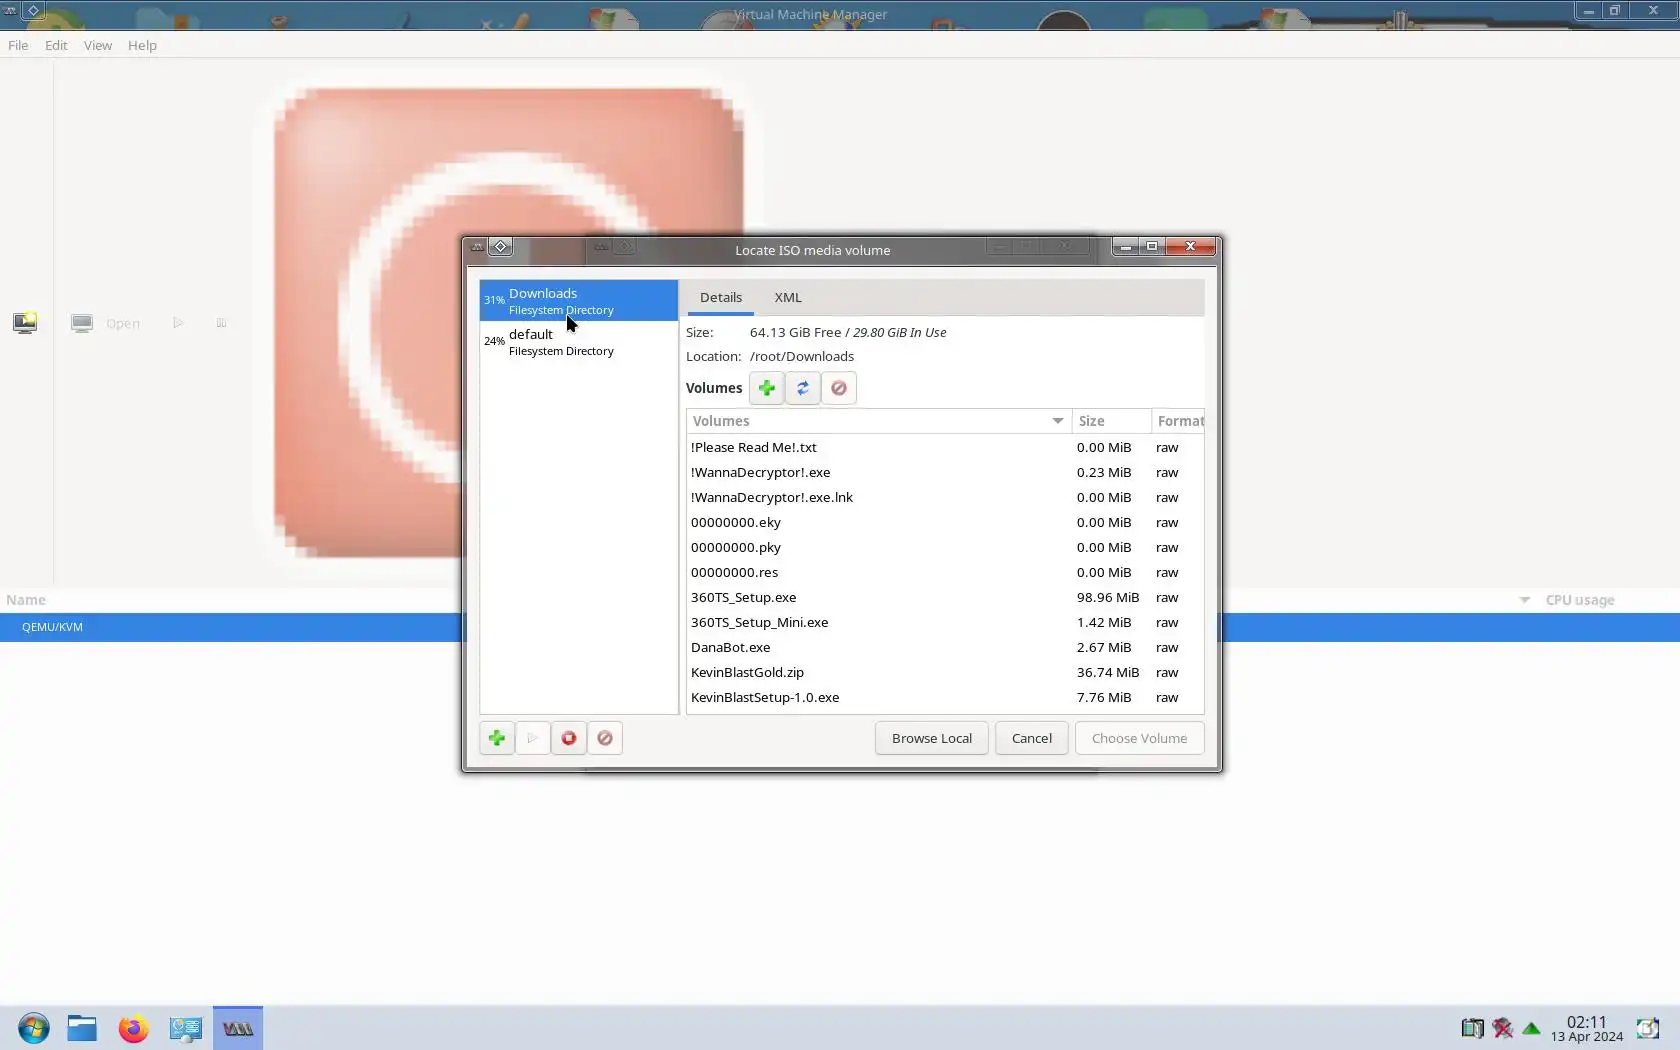1680x1050 pixels.
Task: Click the pause icon in the main toolbar
Action: point(221,323)
